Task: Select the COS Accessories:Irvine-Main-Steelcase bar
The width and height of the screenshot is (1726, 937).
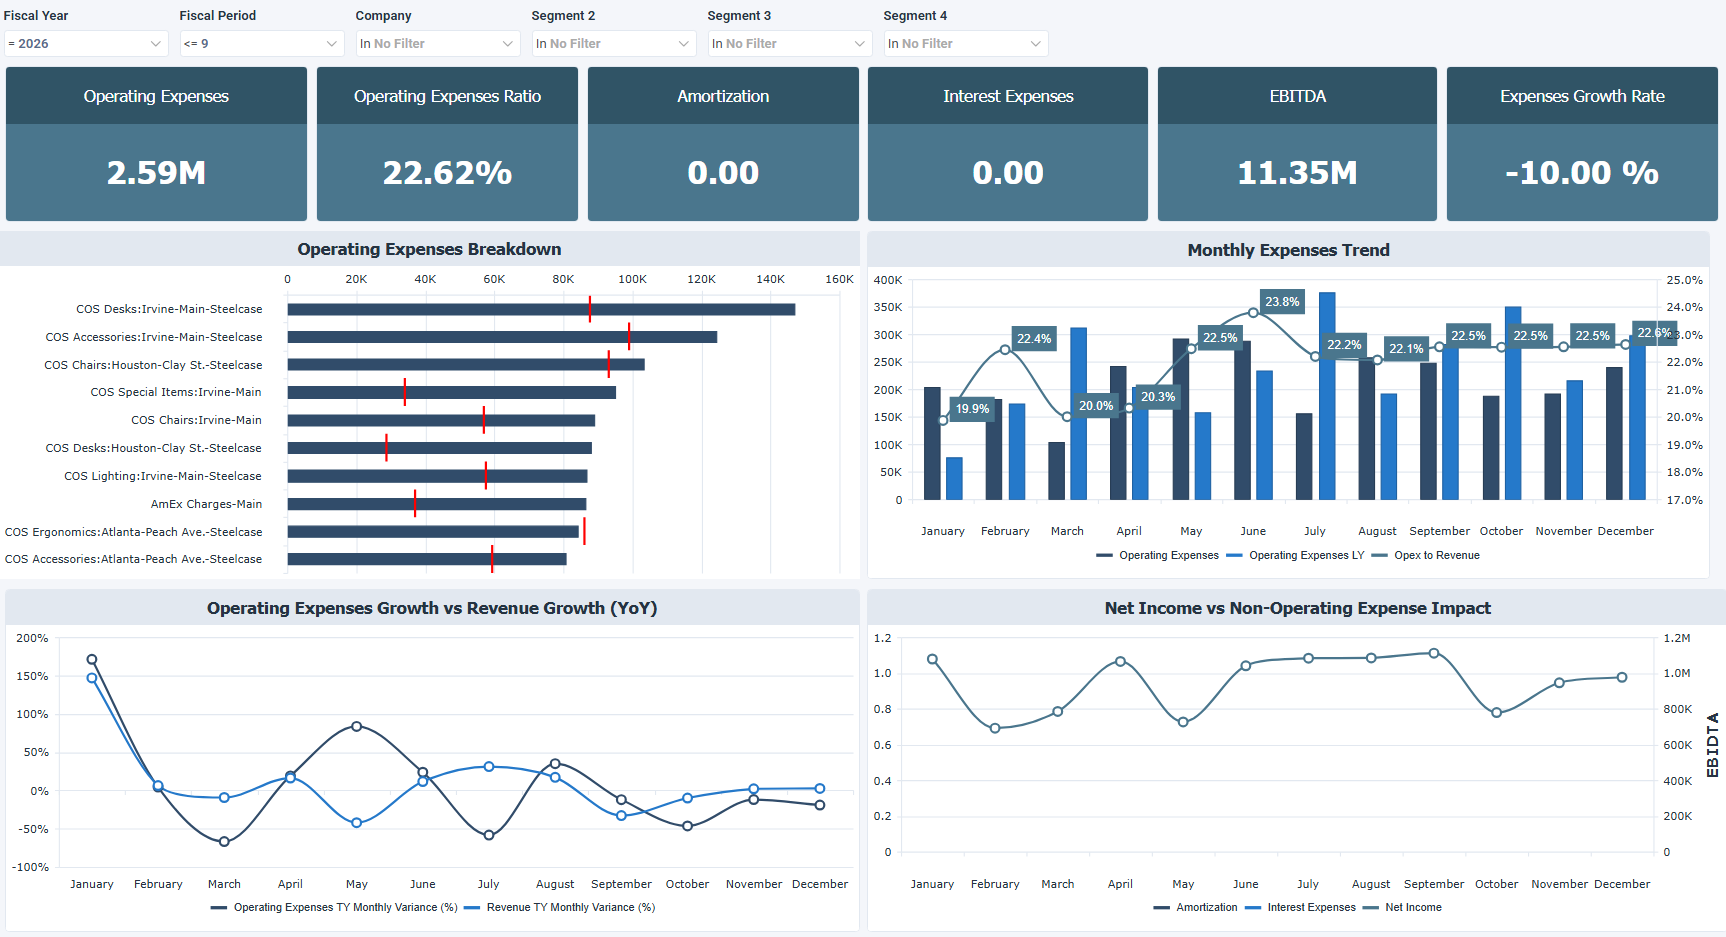Action: 502,337
